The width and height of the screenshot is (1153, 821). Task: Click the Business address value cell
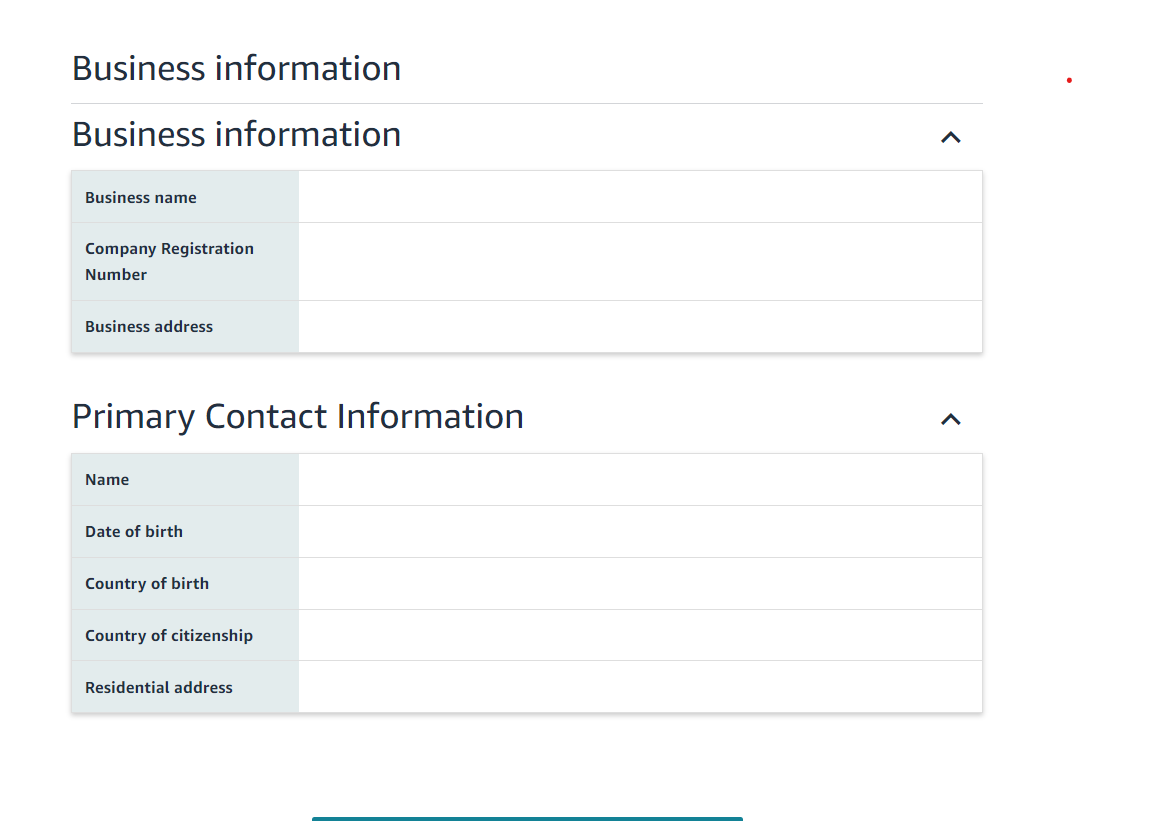(640, 326)
